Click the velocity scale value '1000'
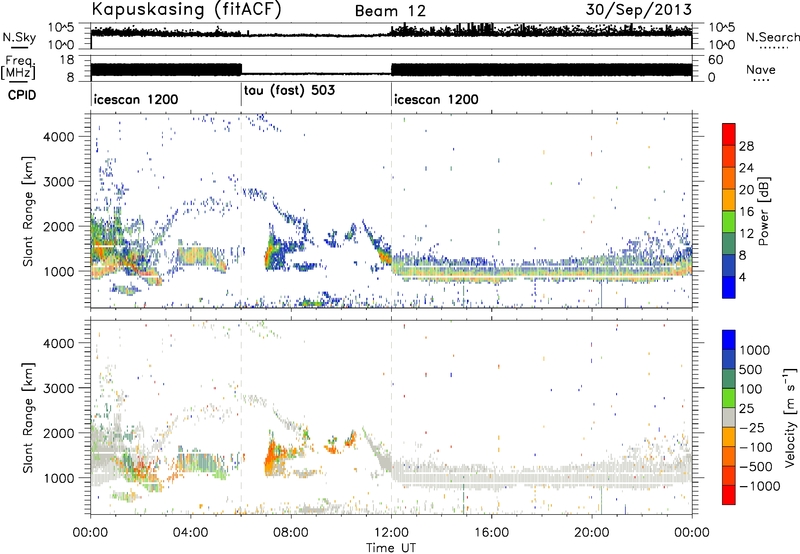The width and height of the screenshot is (800, 554). pyautogui.click(x=754, y=350)
